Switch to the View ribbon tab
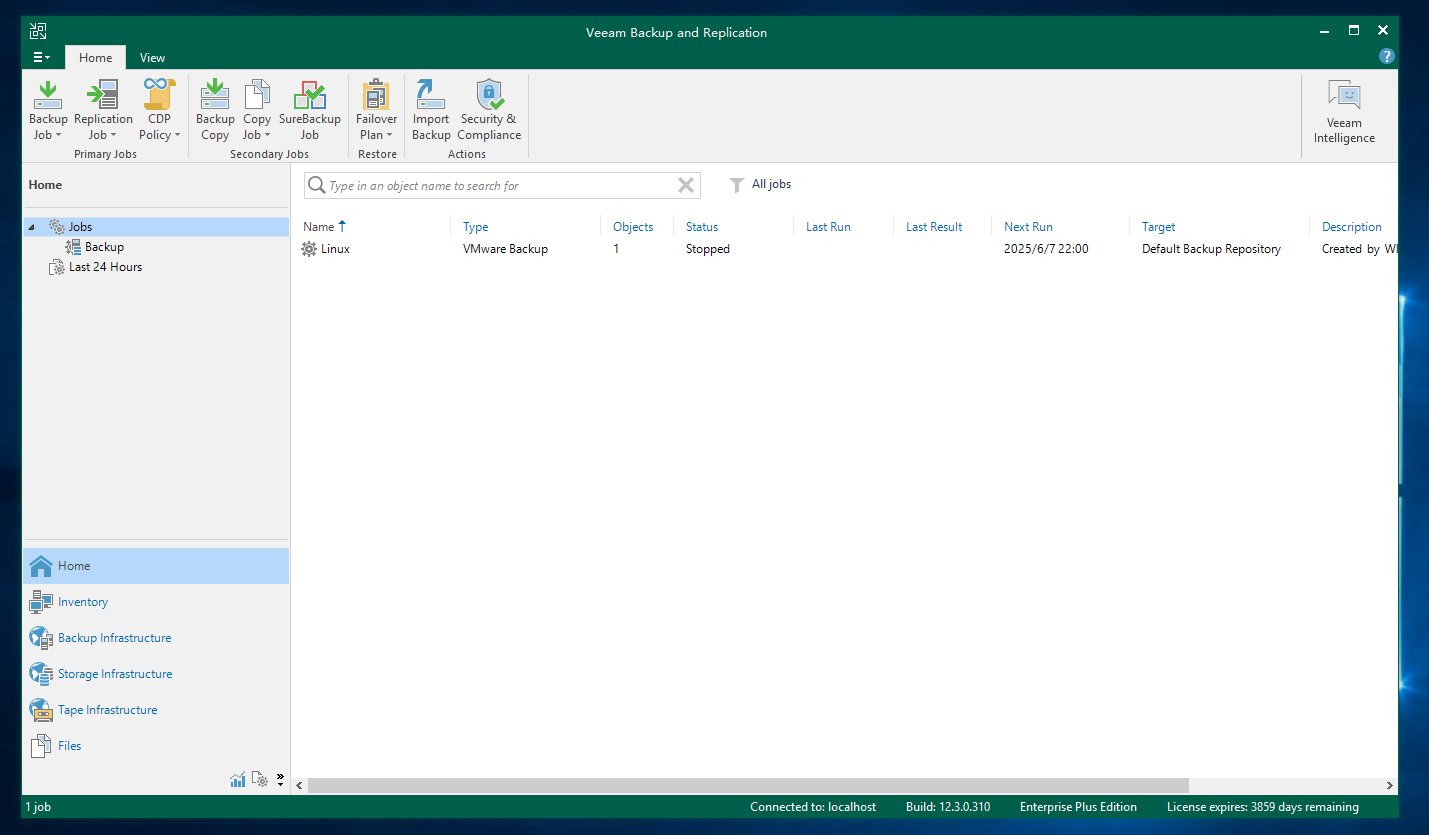The image size is (1429, 835). click(152, 57)
